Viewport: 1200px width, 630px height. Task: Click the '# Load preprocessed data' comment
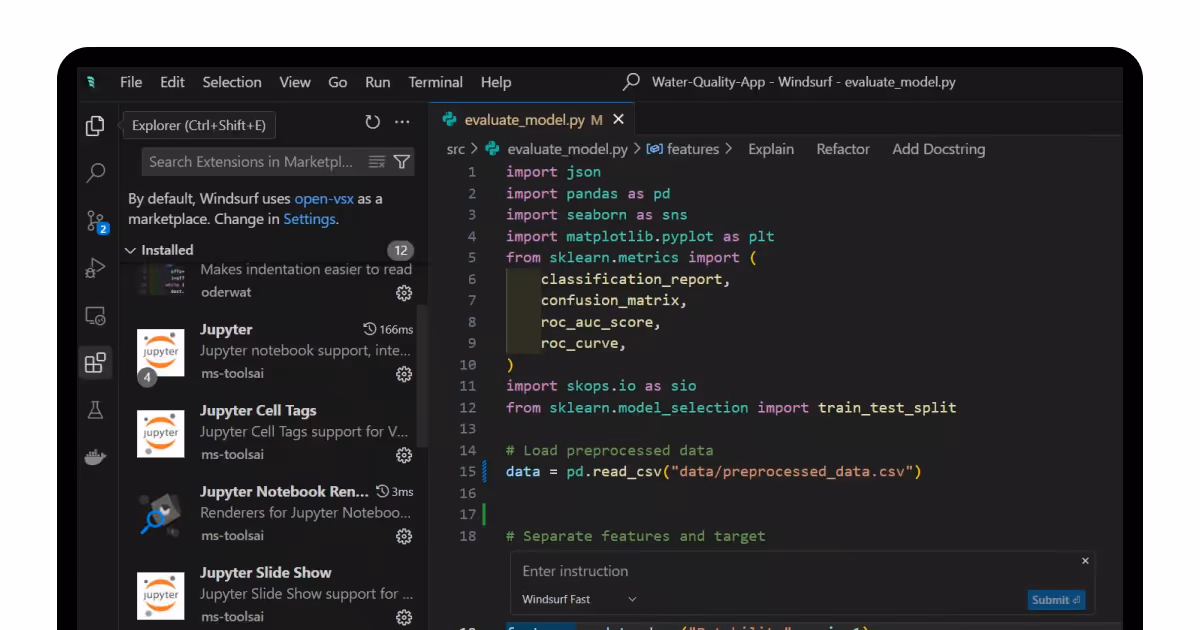(610, 450)
